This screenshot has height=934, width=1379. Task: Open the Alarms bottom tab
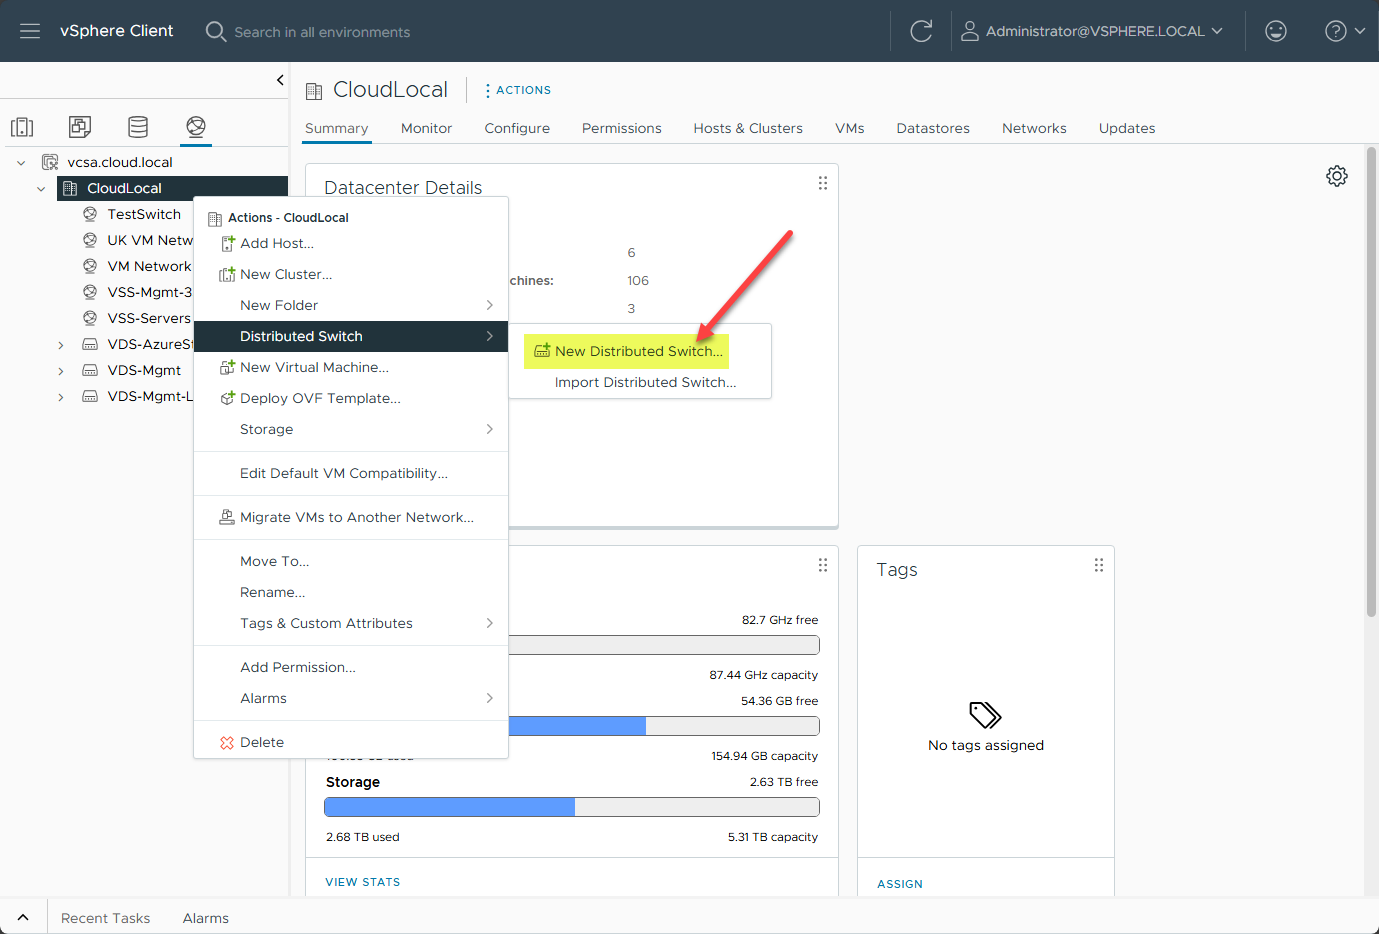[206, 918]
